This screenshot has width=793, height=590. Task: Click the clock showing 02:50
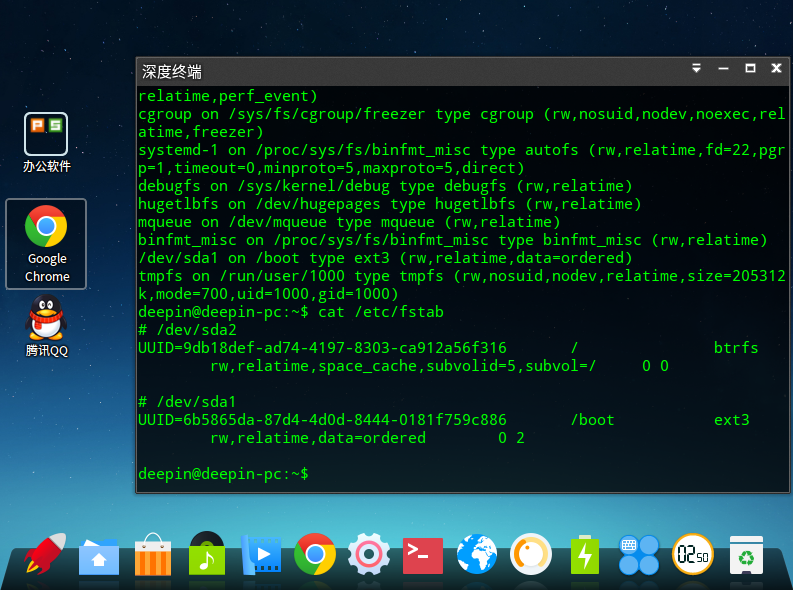[692, 554]
